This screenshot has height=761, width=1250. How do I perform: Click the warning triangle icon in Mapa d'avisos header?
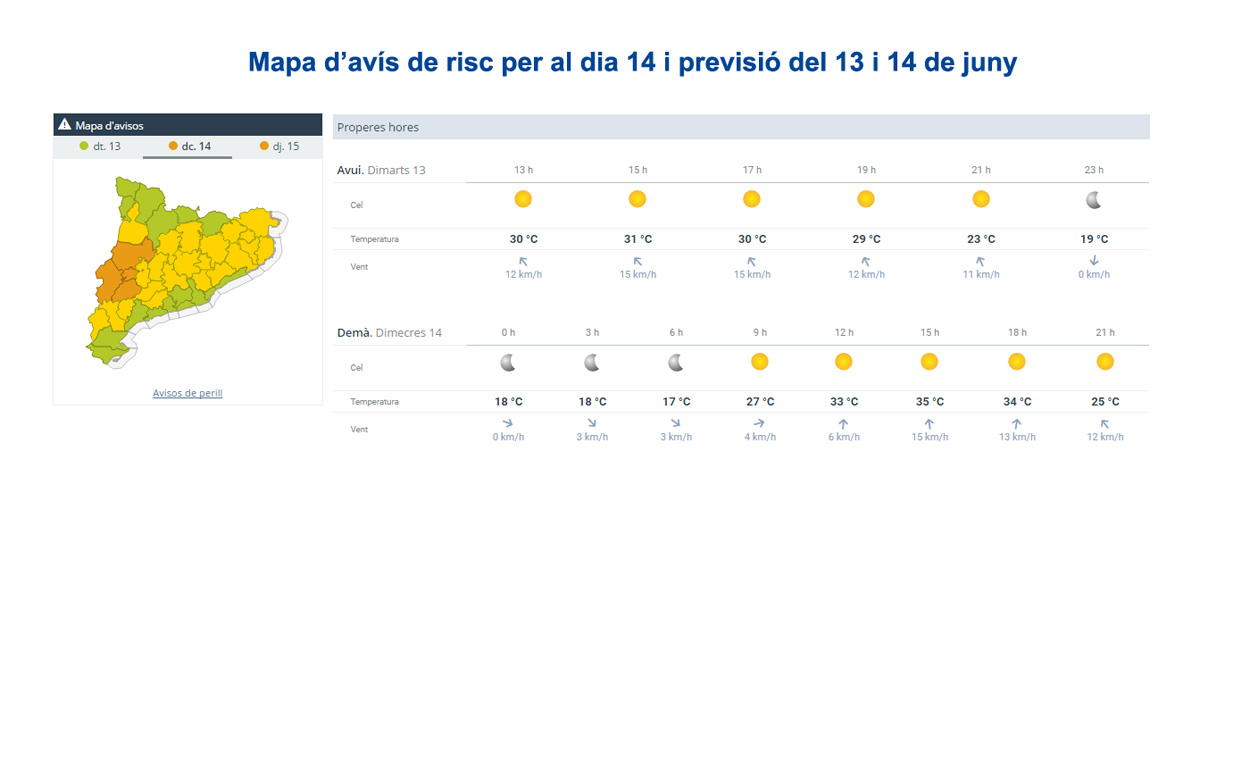click(65, 125)
